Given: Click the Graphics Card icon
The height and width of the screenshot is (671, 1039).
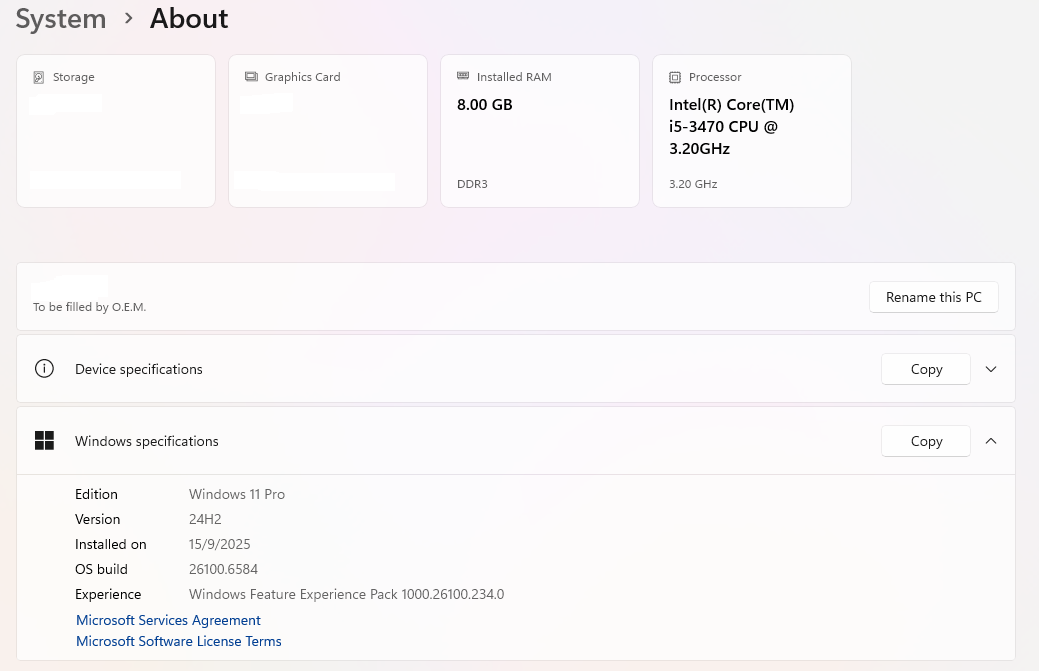Looking at the screenshot, I should [251, 77].
